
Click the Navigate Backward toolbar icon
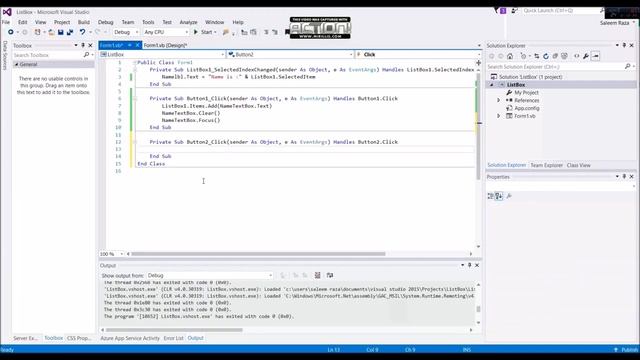click(x=11, y=32)
